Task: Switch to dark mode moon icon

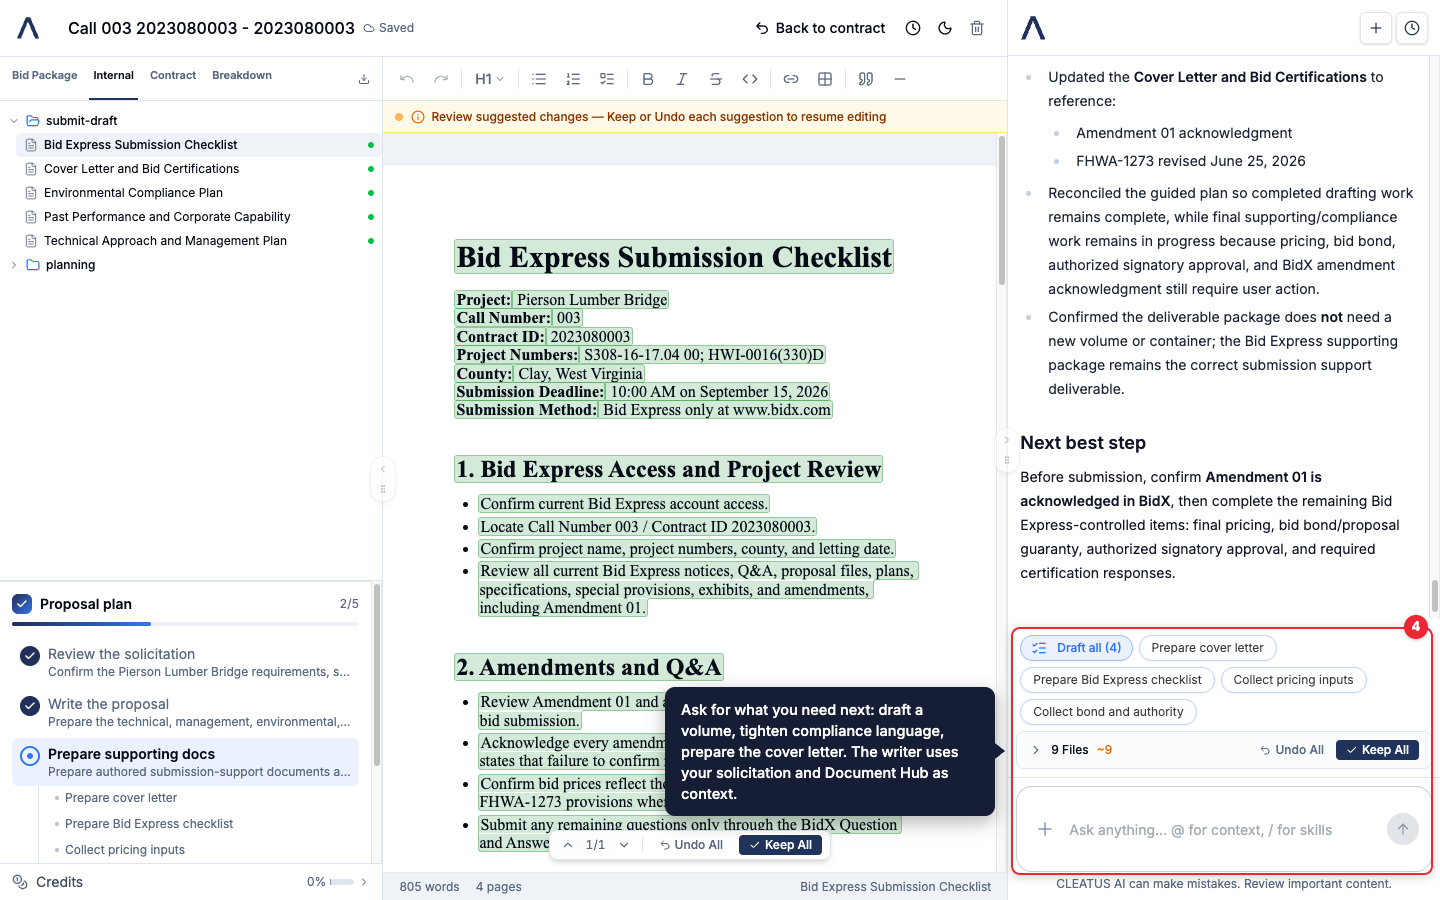Action: pyautogui.click(x=945, y=28)
